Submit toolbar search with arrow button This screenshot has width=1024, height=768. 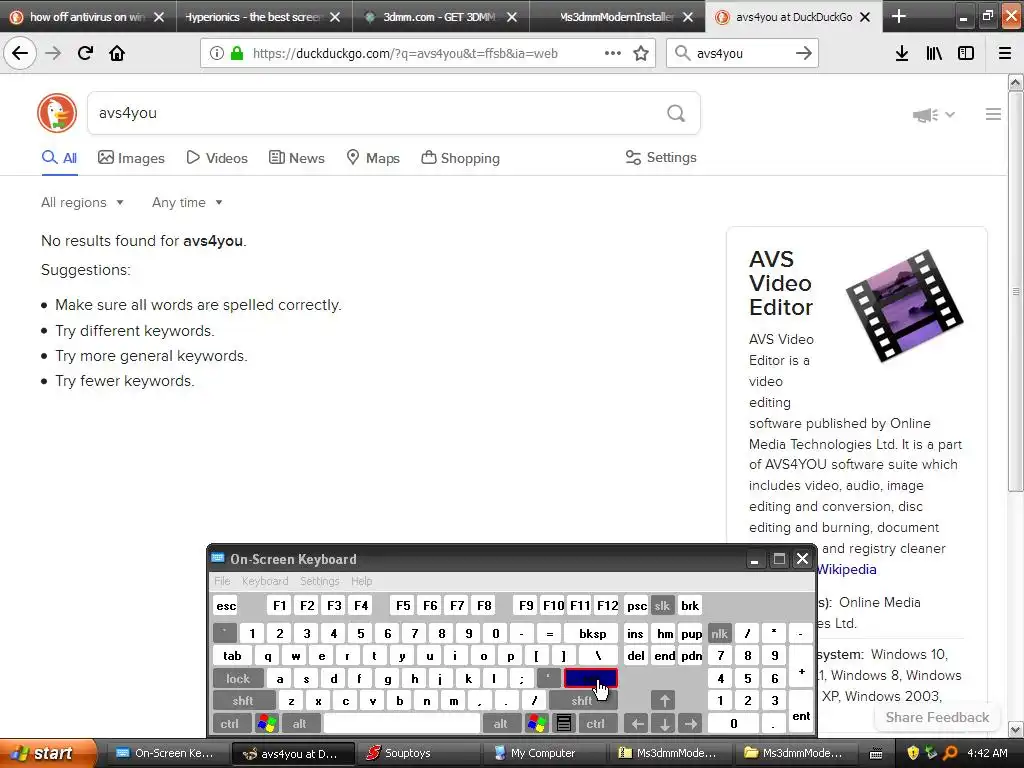[804, 53]
